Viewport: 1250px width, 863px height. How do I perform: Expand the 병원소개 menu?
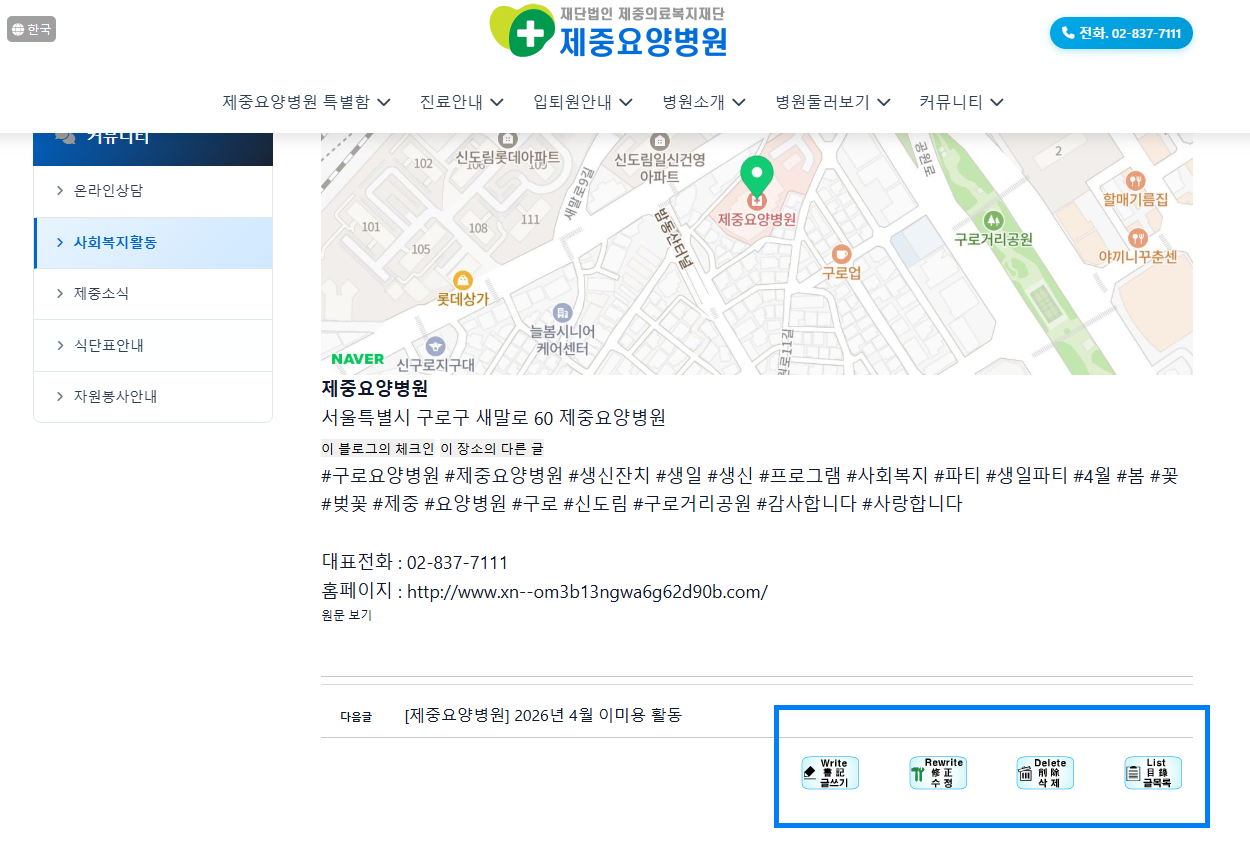704,102
